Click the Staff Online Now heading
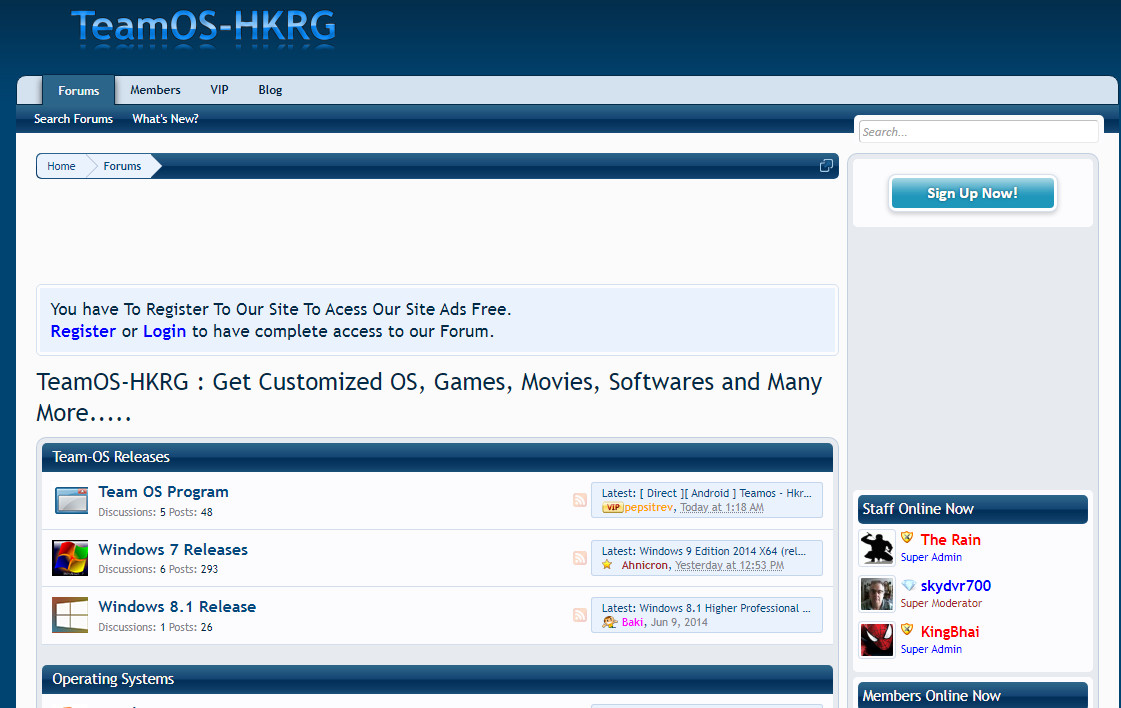 coord(918,509)
